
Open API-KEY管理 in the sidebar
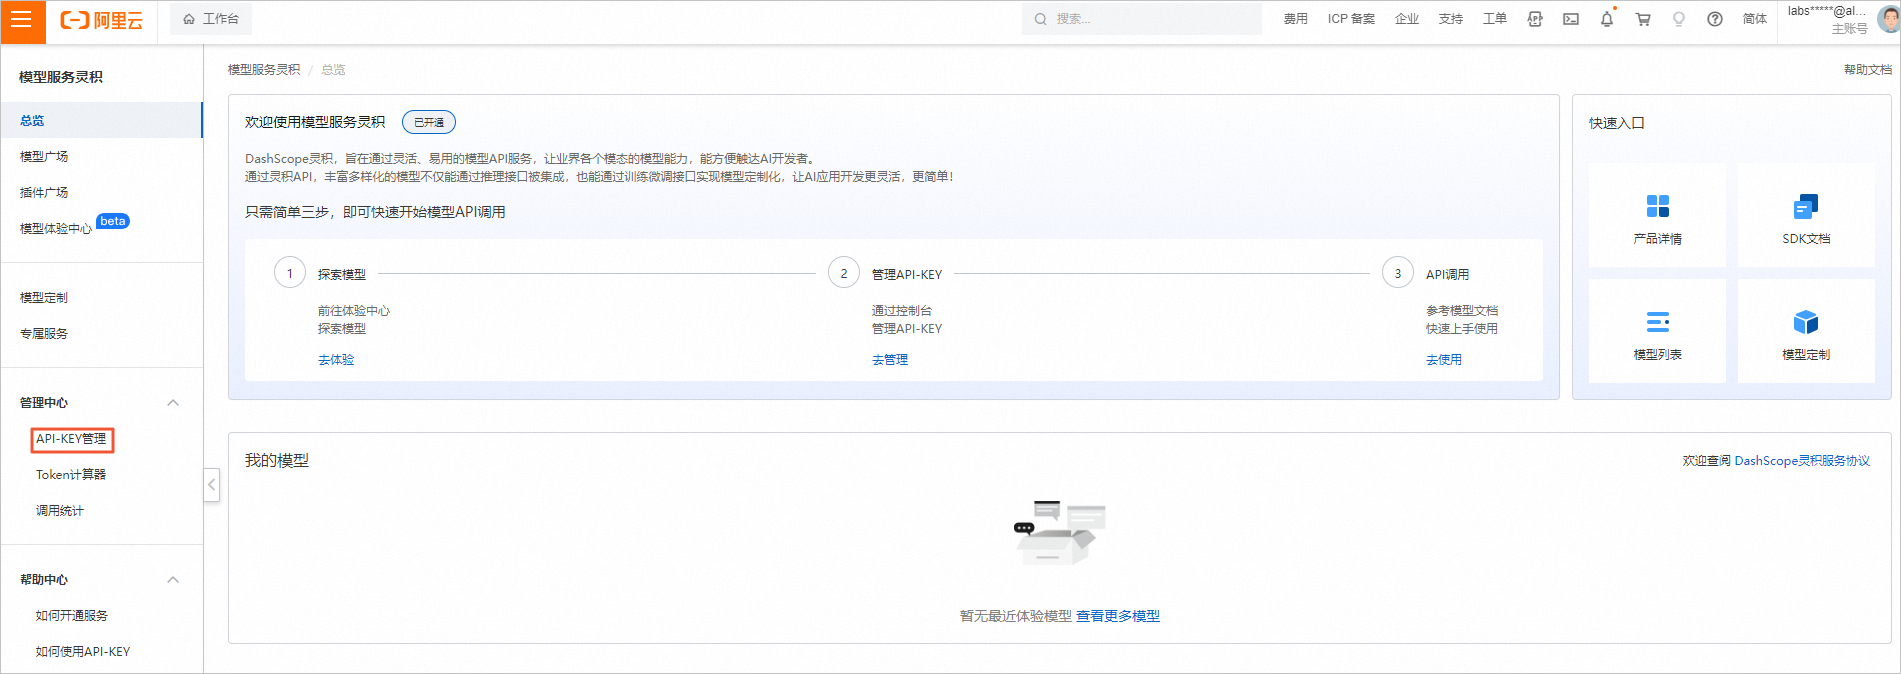point(72,439)
